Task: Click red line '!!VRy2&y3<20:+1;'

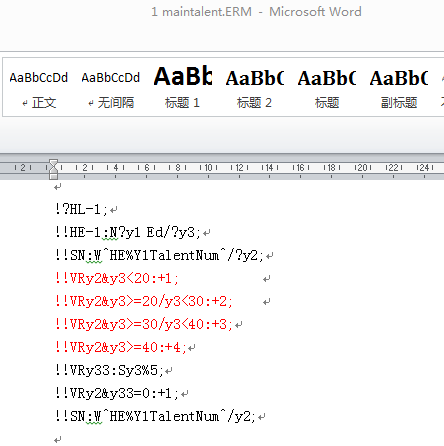Action: click(x=117, y=278)
